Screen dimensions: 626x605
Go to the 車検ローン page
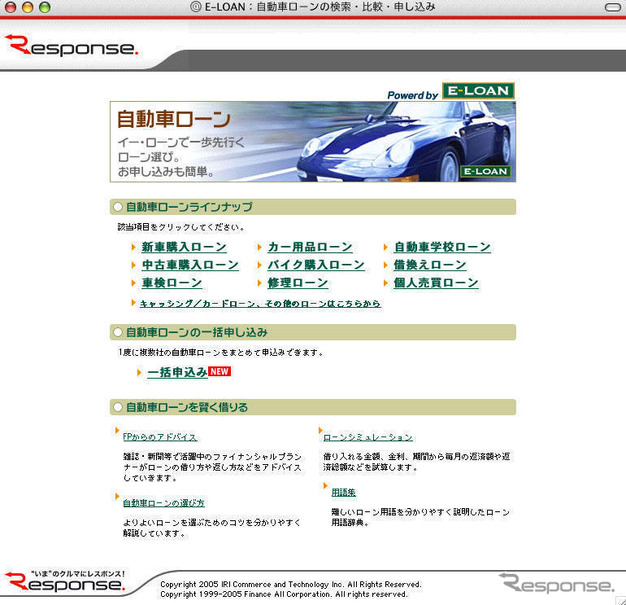tap(171, 283)
